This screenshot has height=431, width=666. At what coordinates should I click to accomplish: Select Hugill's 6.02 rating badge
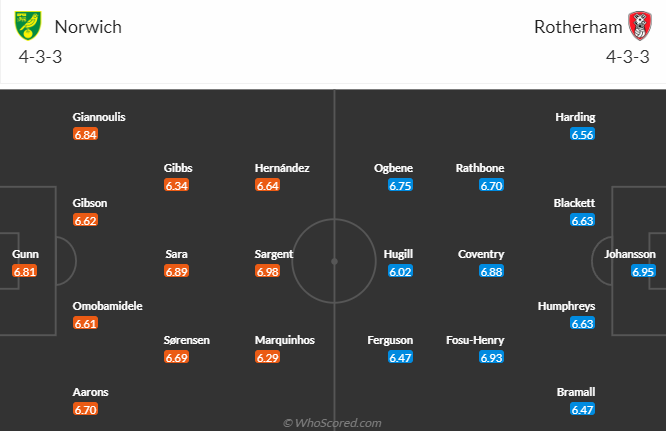coord(400,271)
